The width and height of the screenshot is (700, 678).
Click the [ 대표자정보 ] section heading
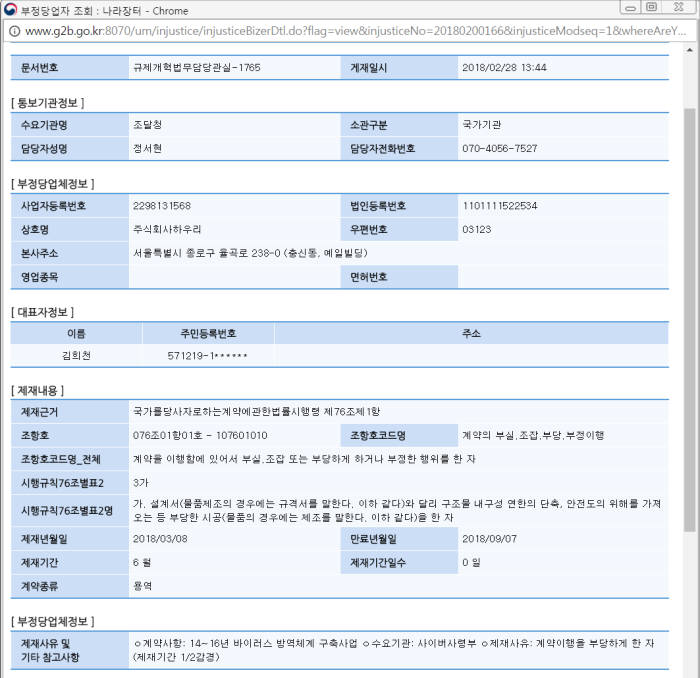click(x=42, y=312)
